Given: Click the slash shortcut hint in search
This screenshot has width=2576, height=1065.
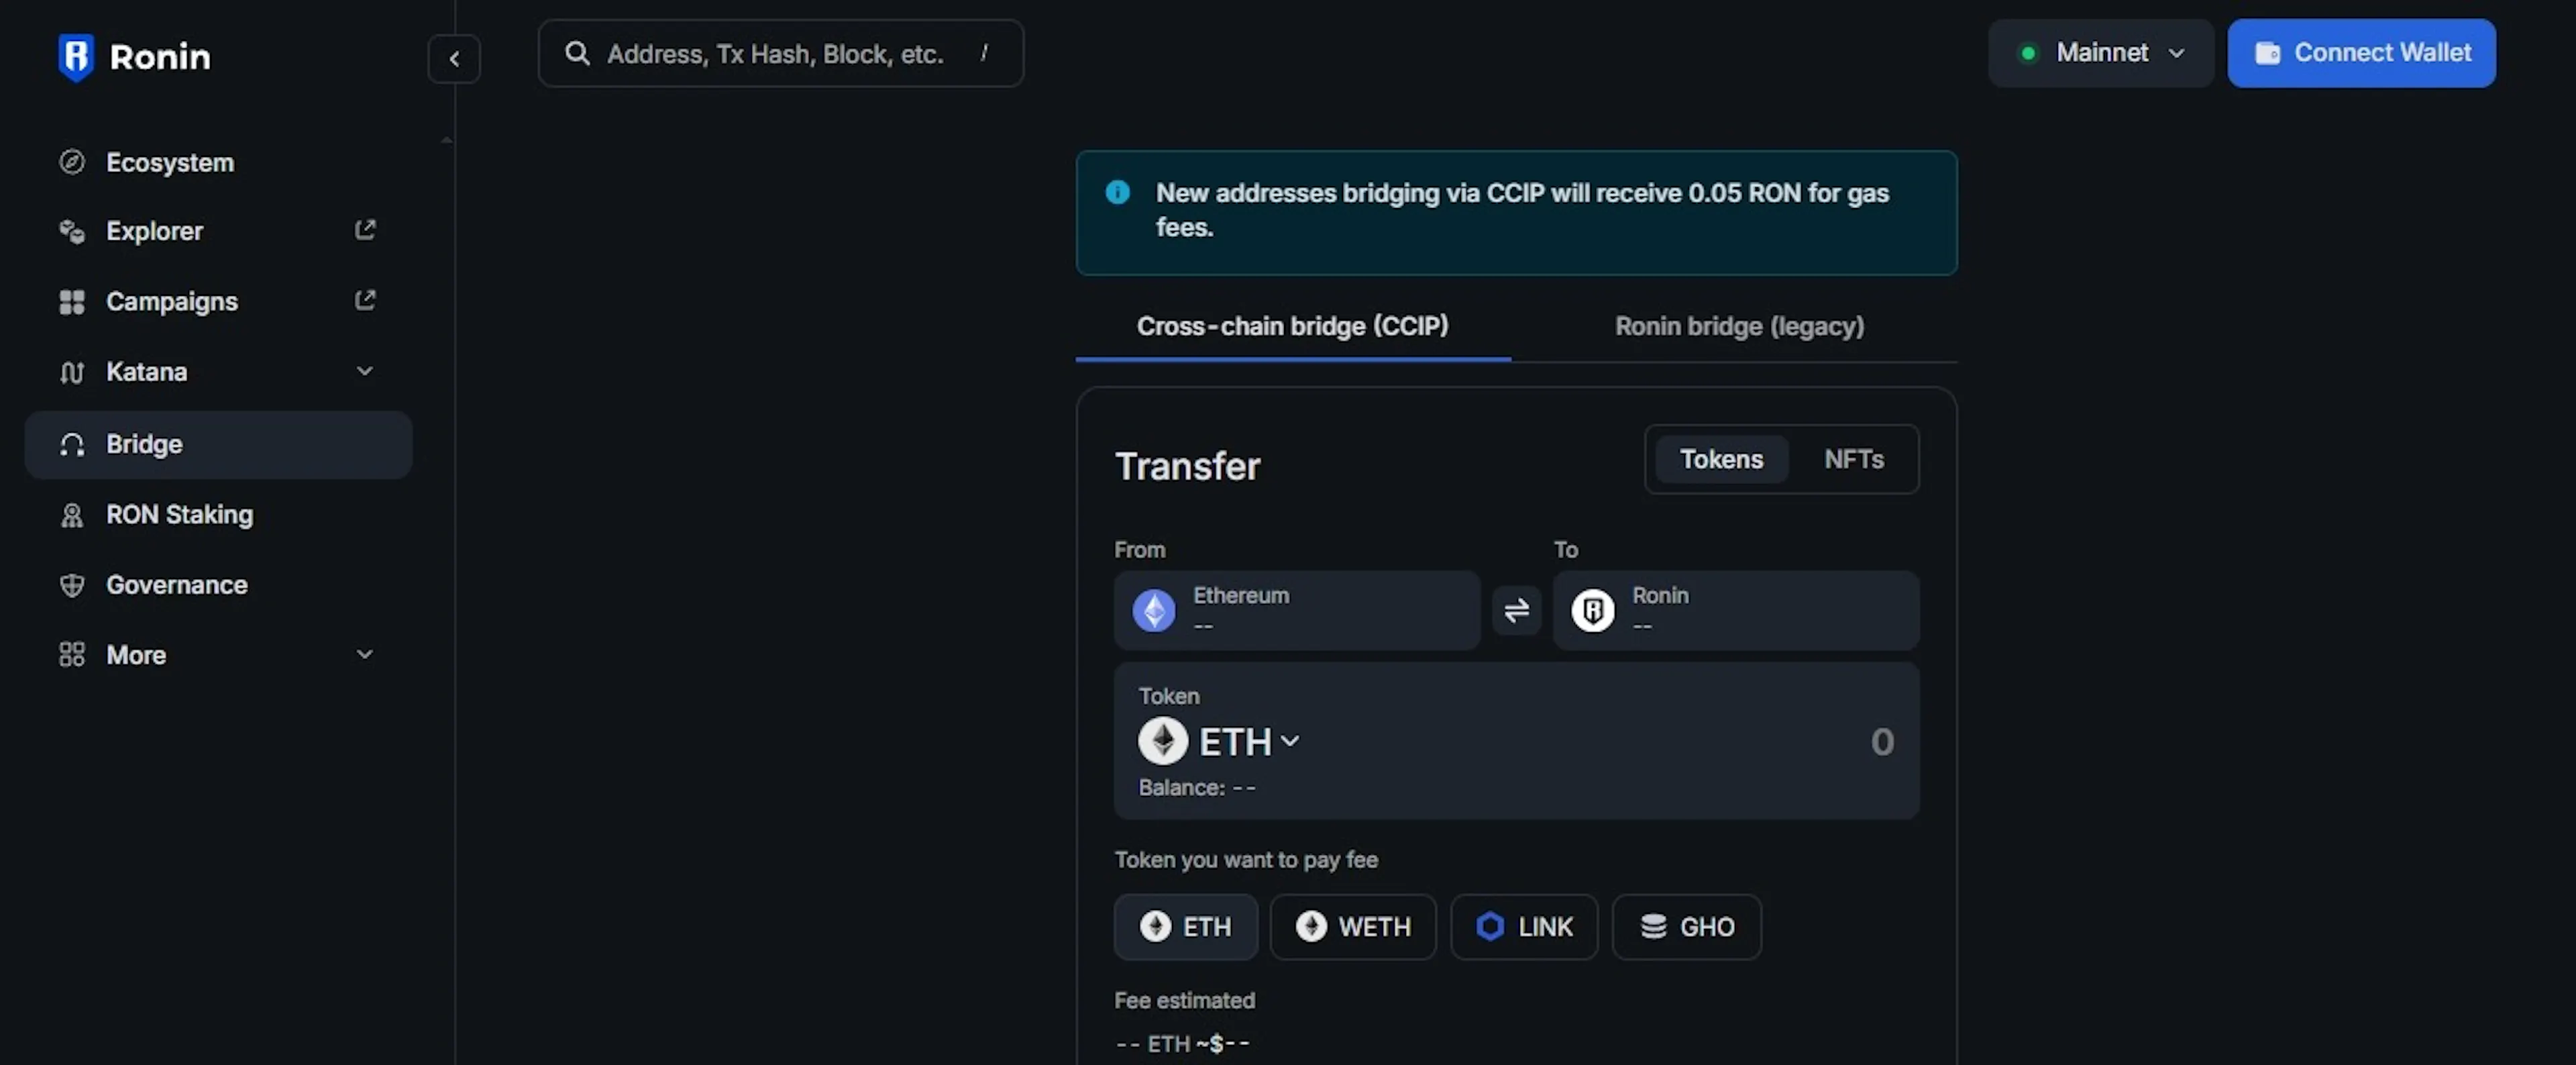Looking at the screenshot, I should point(984,53).
